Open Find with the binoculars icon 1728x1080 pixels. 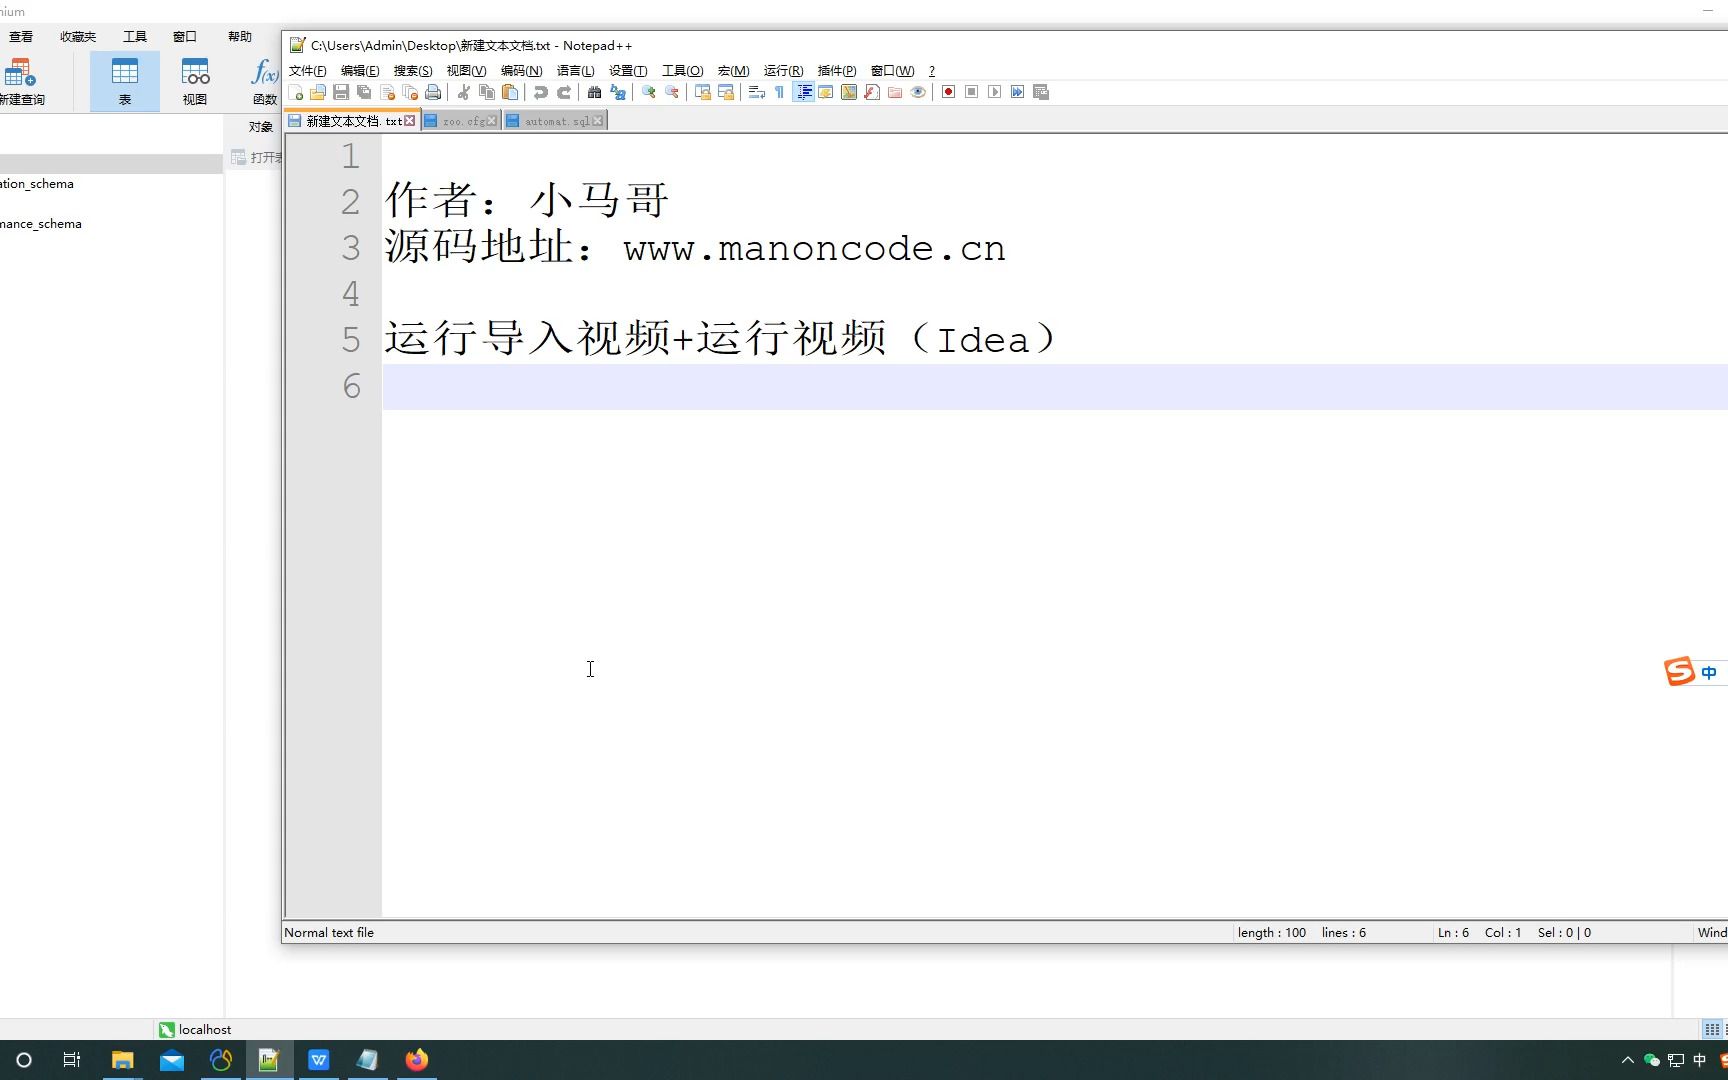pyautogui.click(x=595, y=92)
